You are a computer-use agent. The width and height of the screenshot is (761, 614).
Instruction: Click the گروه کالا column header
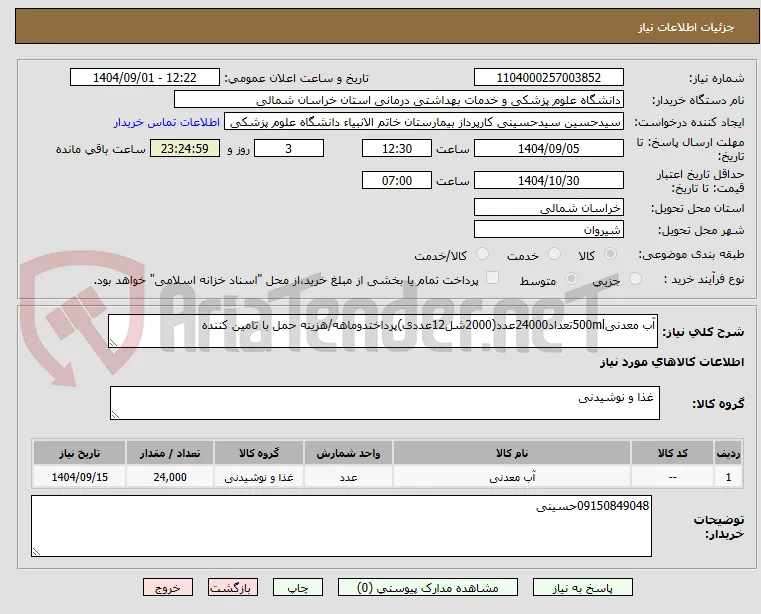(x=259, y=453)
